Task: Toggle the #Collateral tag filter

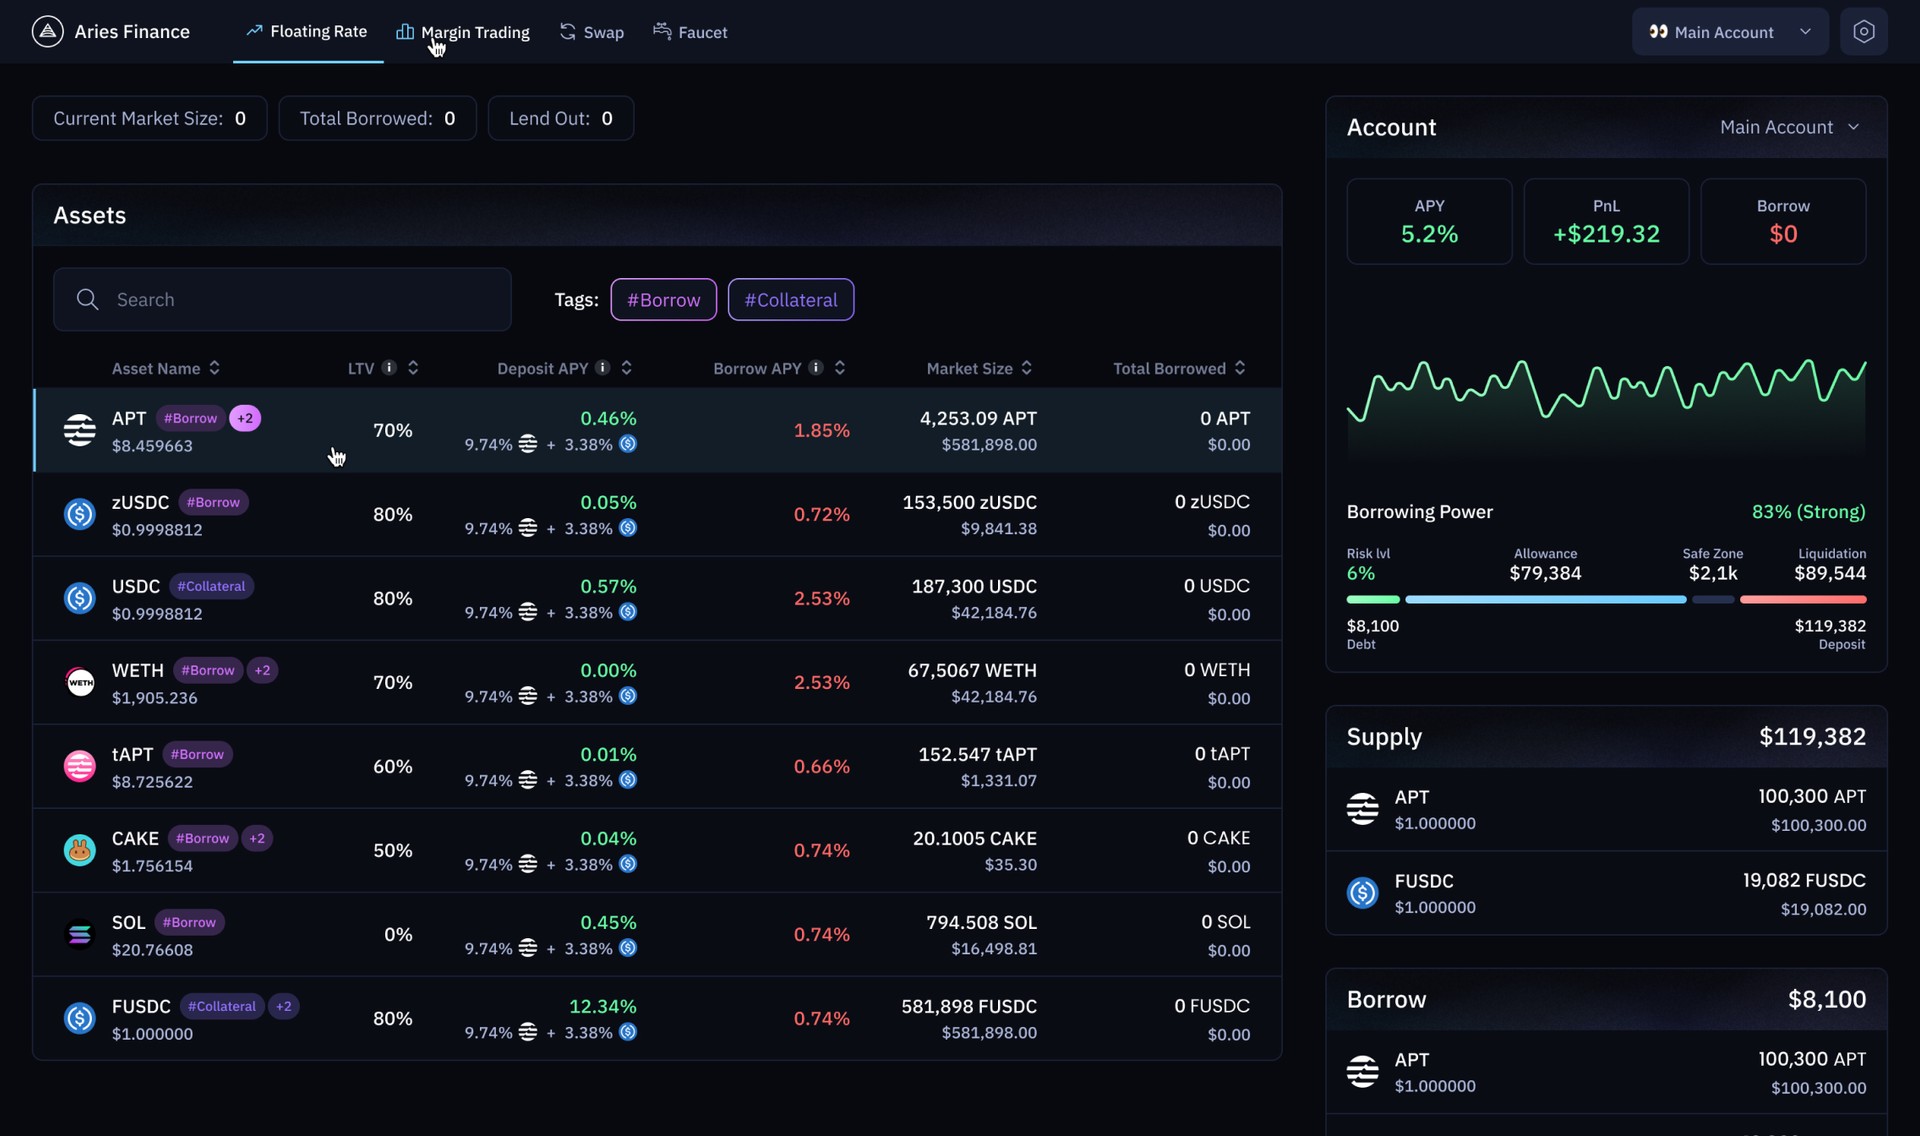Action: pos(791,300)
